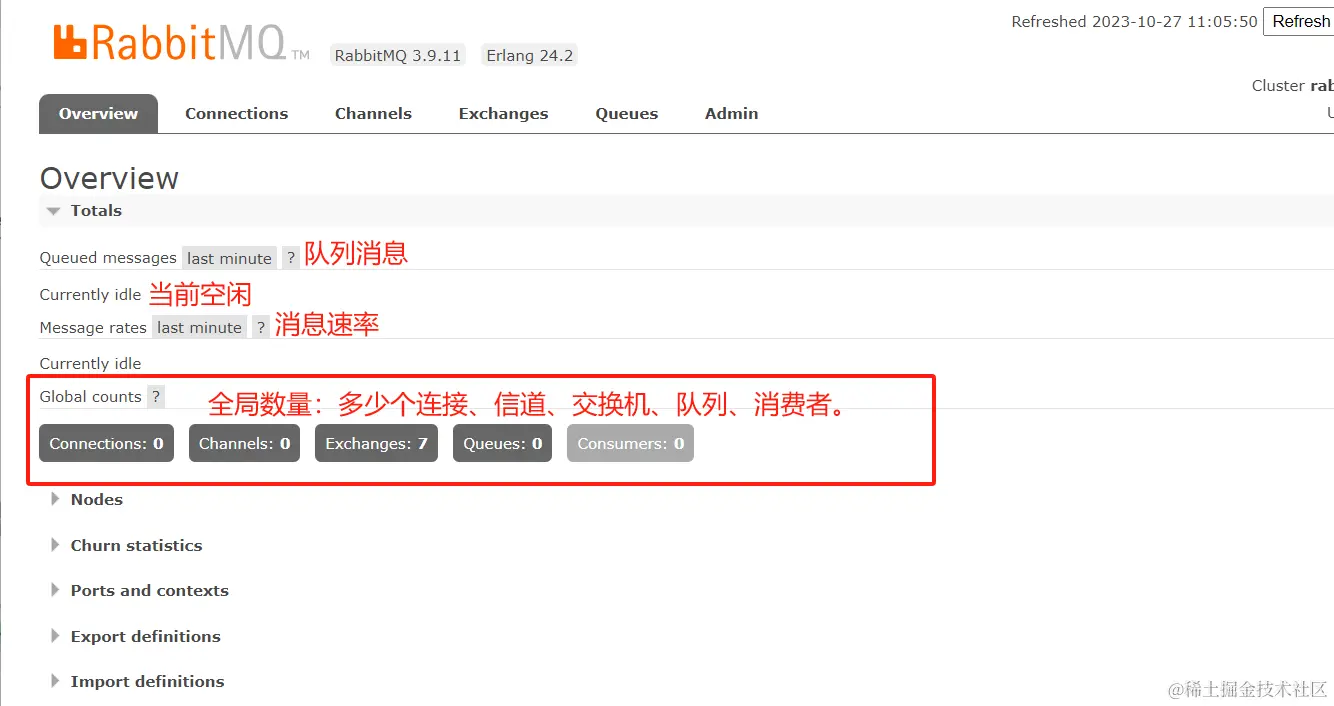Change Message rates last minute range
Viewport: 1334px width, 706px height.
199,327
